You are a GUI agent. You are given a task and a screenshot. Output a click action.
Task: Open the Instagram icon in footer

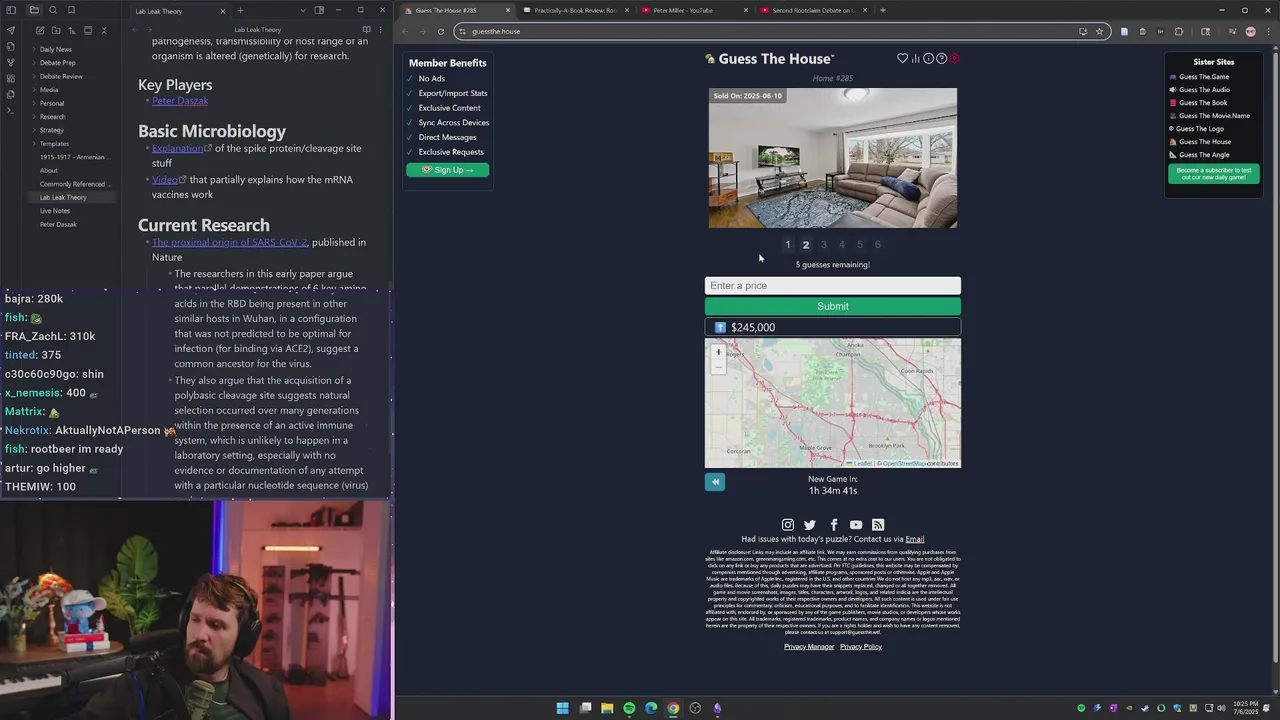pos(788,525)
